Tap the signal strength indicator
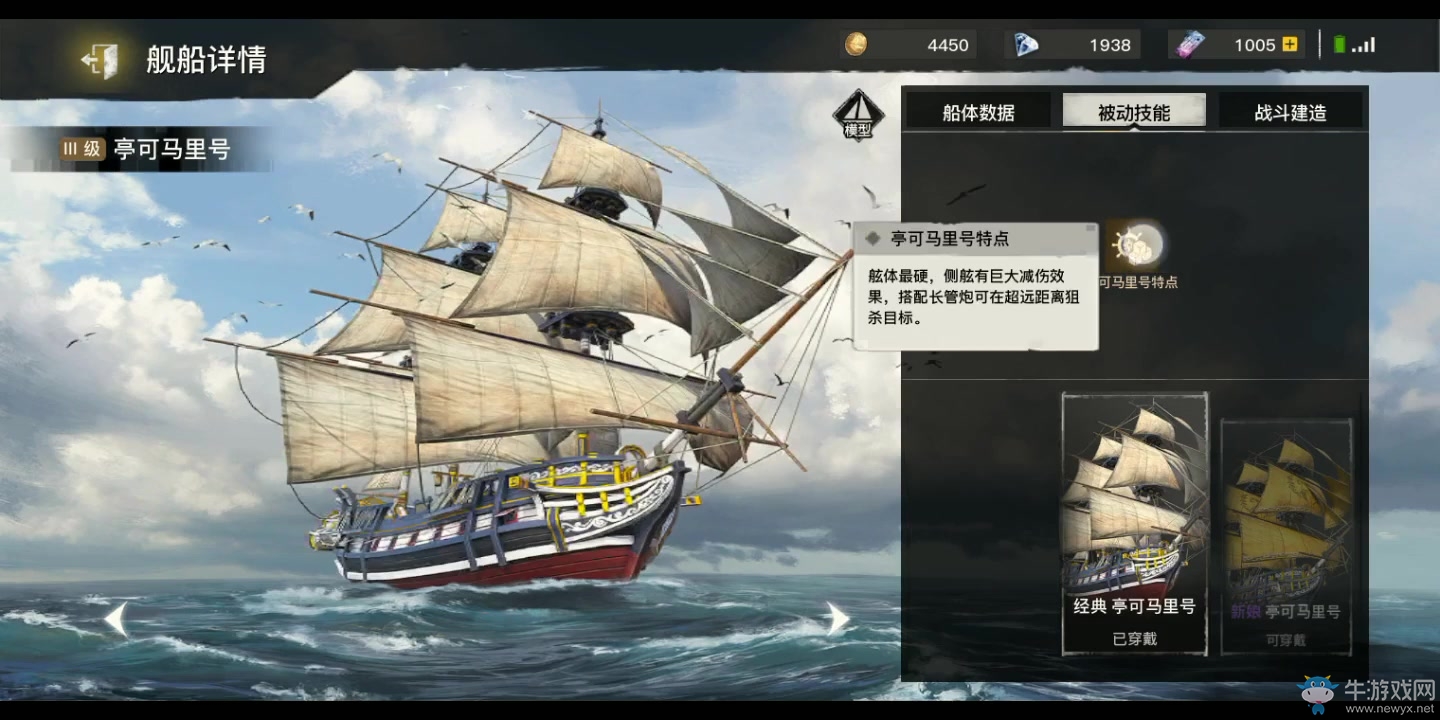Viewport: 1440px width, 720px height. (1364, 45)
